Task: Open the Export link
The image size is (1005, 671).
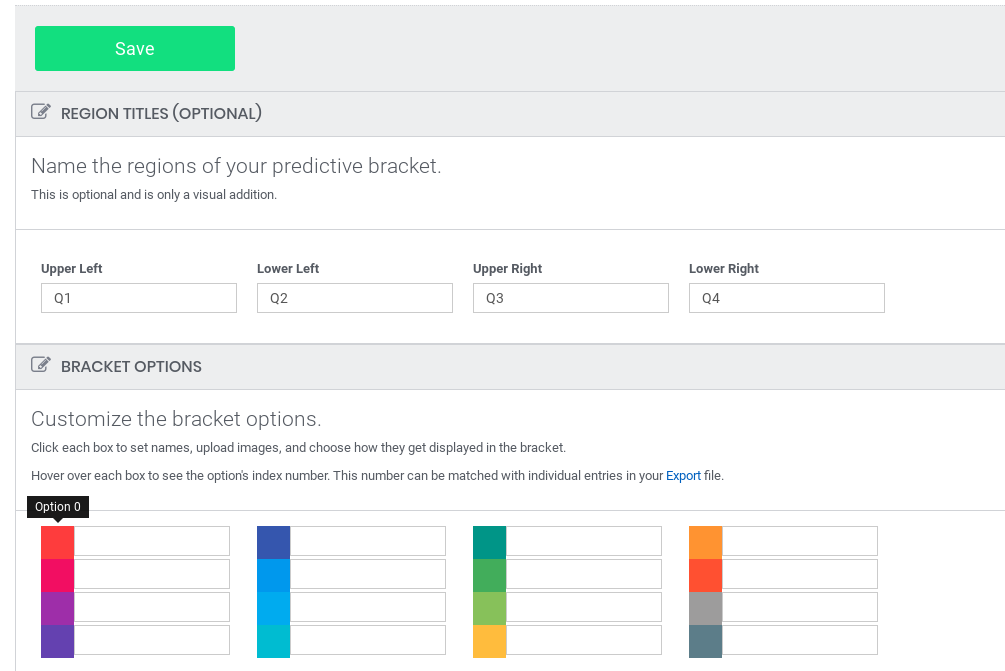Action: (683, 476)
